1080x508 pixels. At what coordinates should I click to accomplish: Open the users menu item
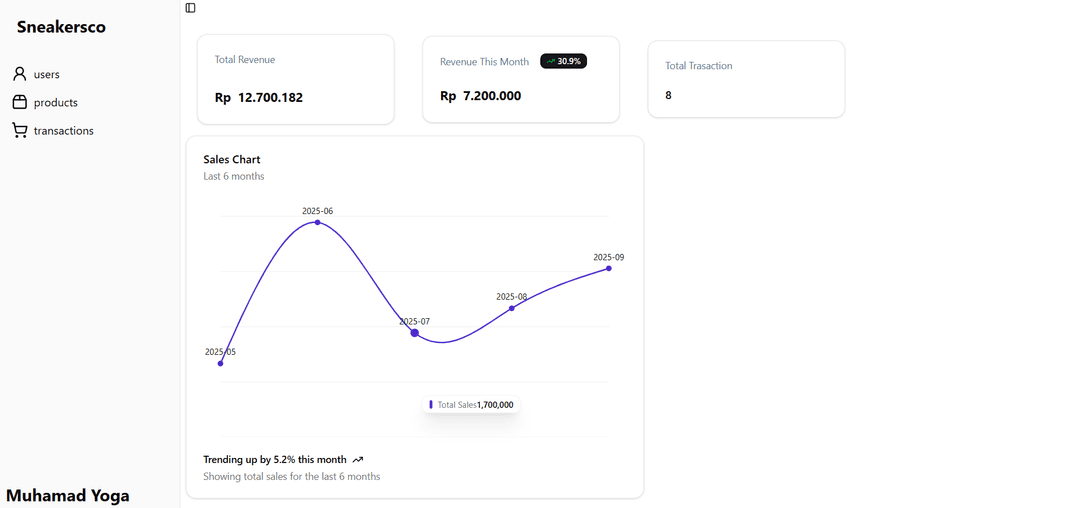pos(47,75)
